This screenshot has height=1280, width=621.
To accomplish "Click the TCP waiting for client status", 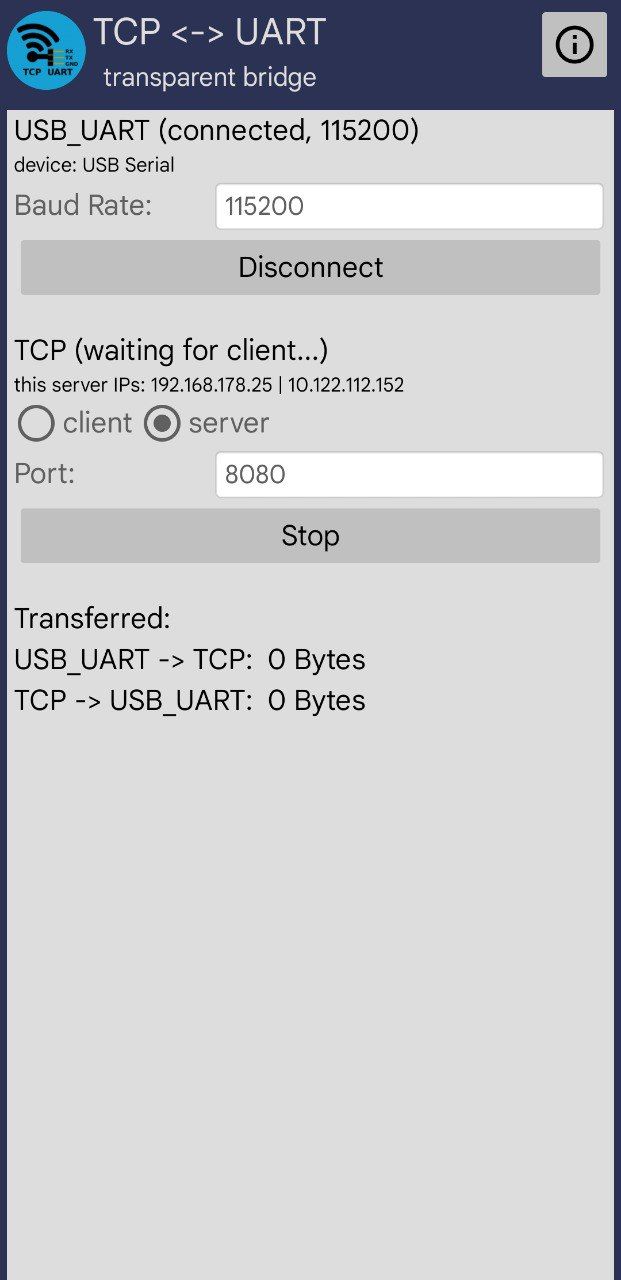I will tap(171, 351).
